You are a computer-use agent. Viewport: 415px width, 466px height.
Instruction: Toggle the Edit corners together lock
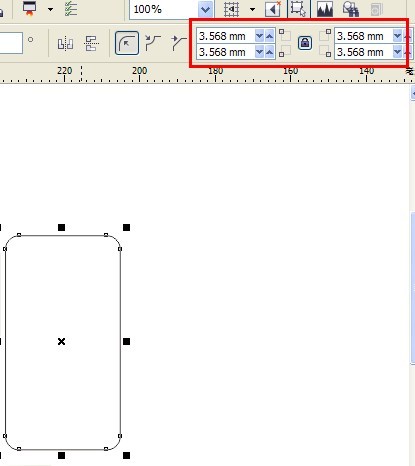[x=305, y=43]
